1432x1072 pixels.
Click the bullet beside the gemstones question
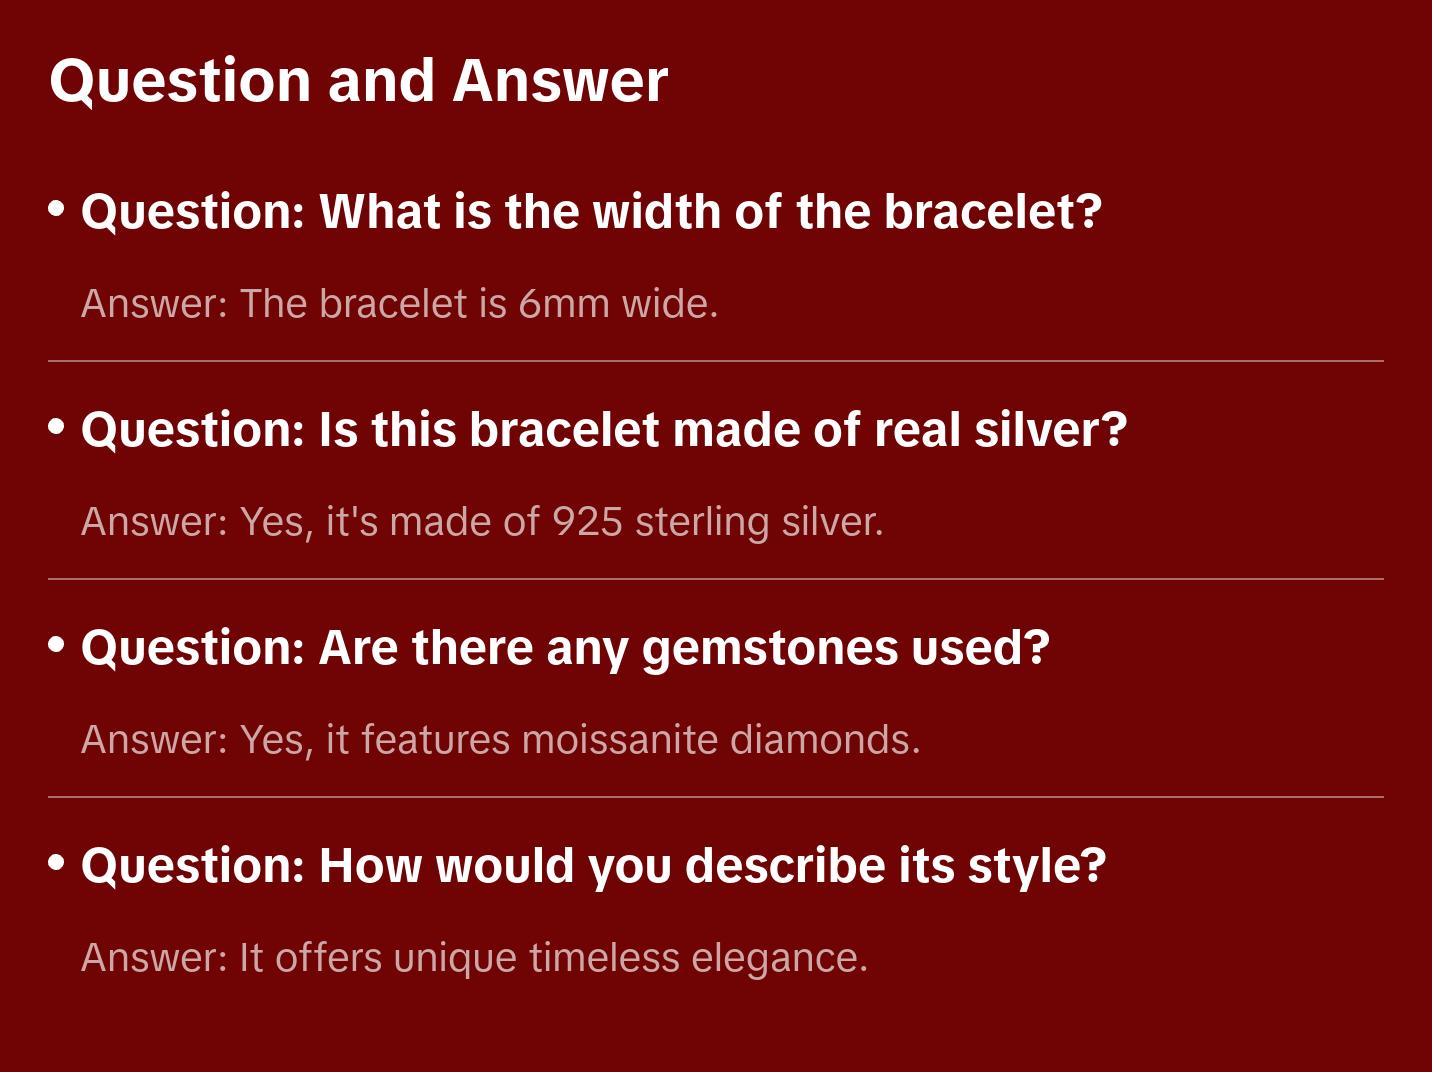[57, 645]
